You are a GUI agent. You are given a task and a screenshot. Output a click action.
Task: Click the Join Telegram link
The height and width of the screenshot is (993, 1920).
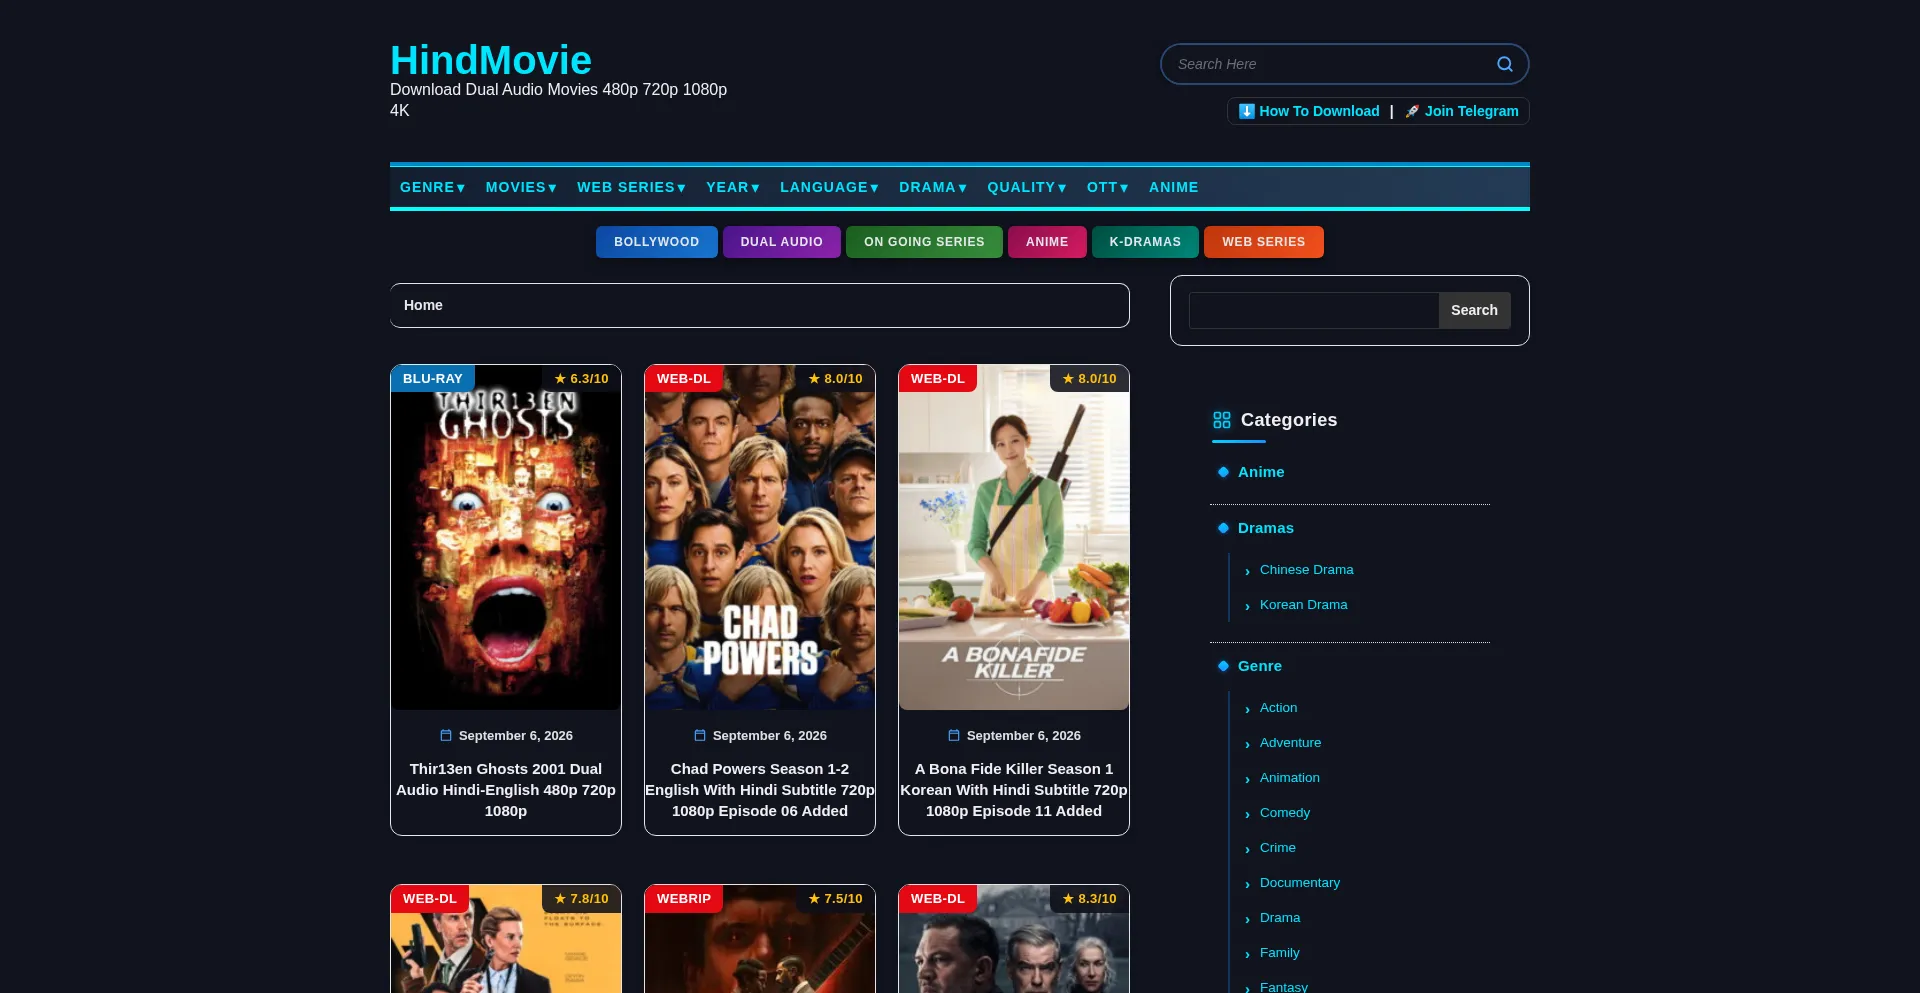pyautogui.click(x=1461, y=111)
